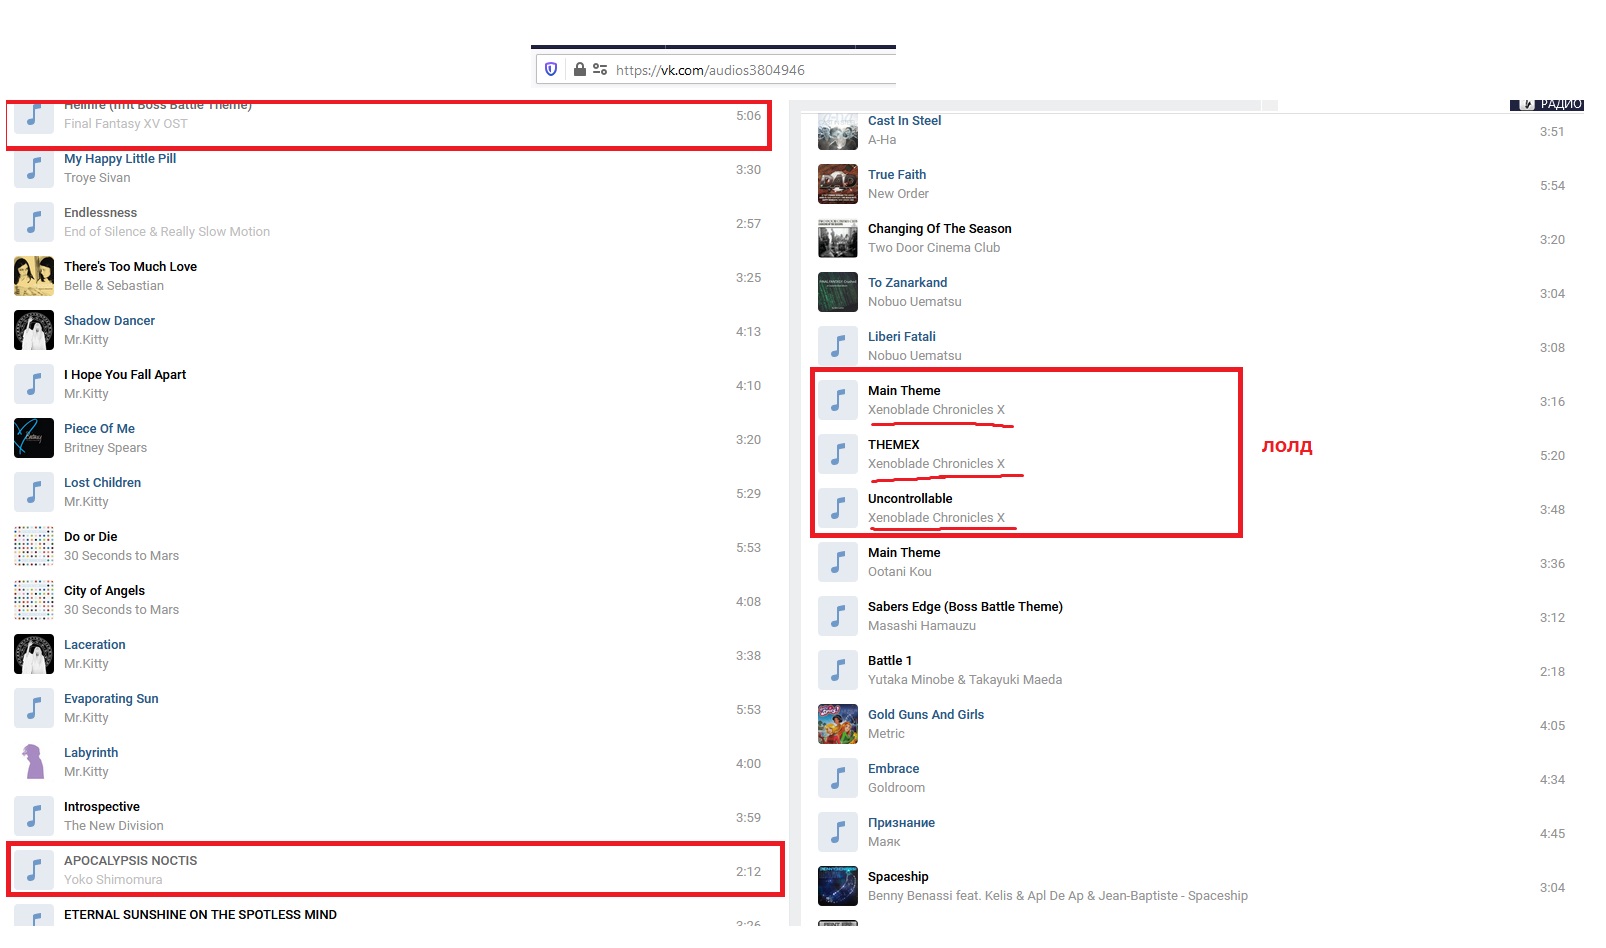
Task: Click the Do or Die album artwork
Action: click(x=34, y=547)
